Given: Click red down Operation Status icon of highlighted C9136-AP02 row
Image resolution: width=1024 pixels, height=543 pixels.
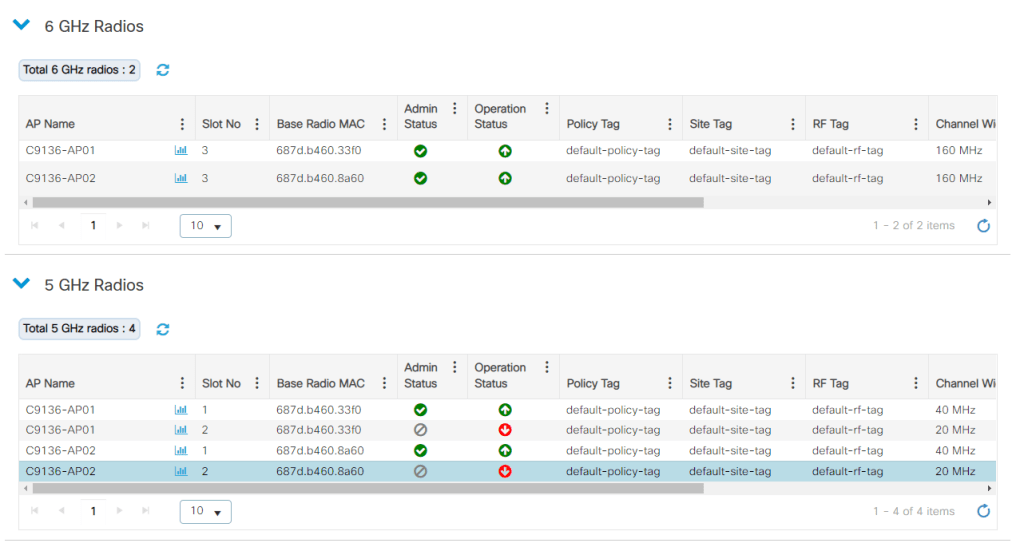Looking at the screenshot, I should point(505,472).
